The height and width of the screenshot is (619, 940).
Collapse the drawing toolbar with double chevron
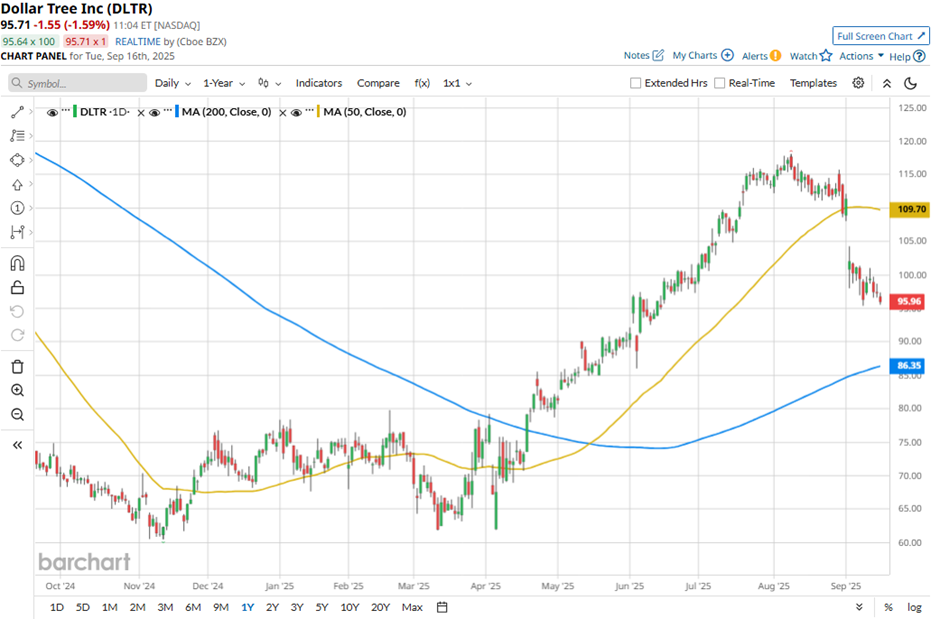coord(17,445)
